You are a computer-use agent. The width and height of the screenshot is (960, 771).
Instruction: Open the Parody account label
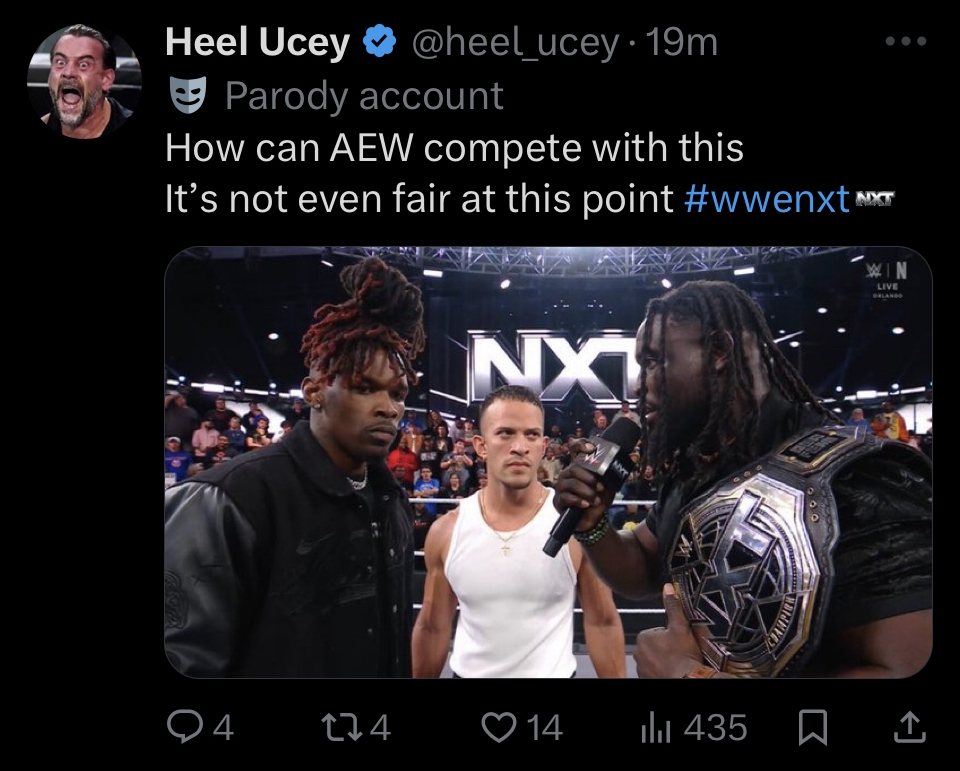click(x=364, y=97)
